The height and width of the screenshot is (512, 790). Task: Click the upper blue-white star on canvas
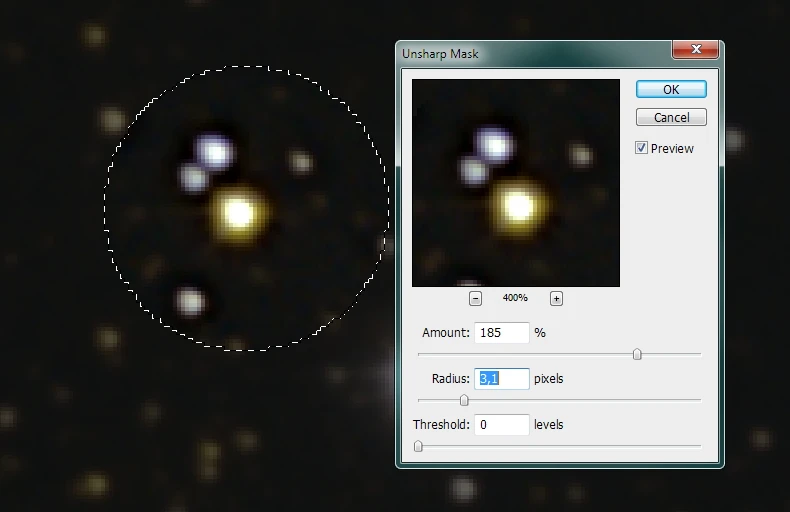215,151
